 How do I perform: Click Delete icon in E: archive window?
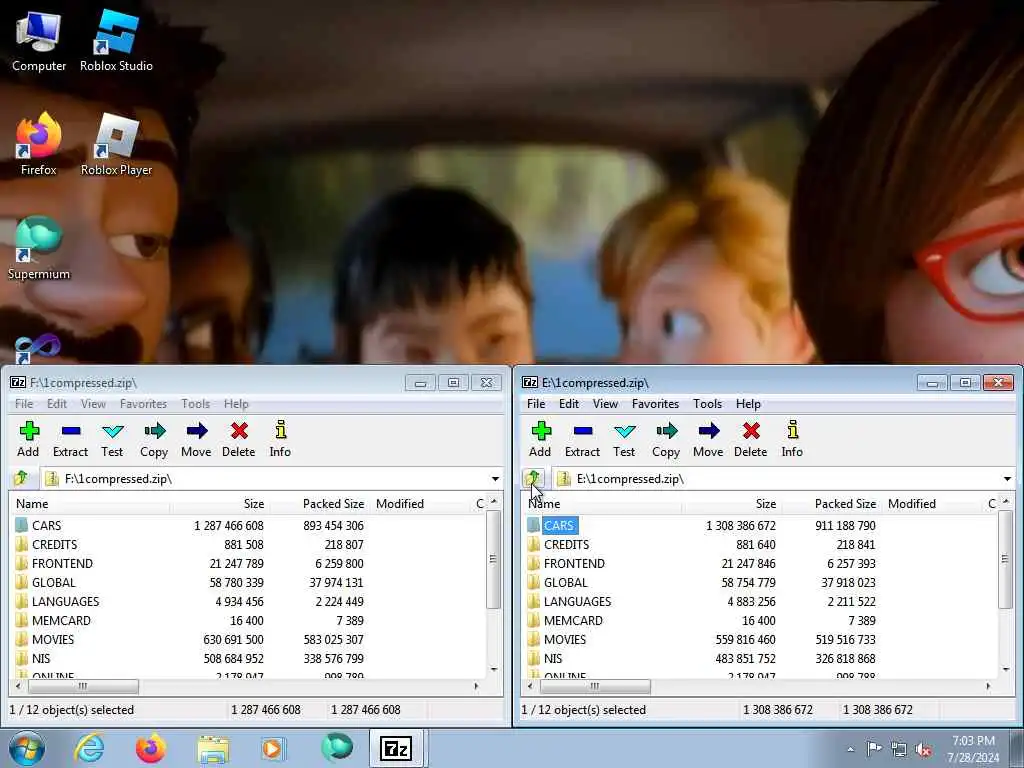(750, 439)
